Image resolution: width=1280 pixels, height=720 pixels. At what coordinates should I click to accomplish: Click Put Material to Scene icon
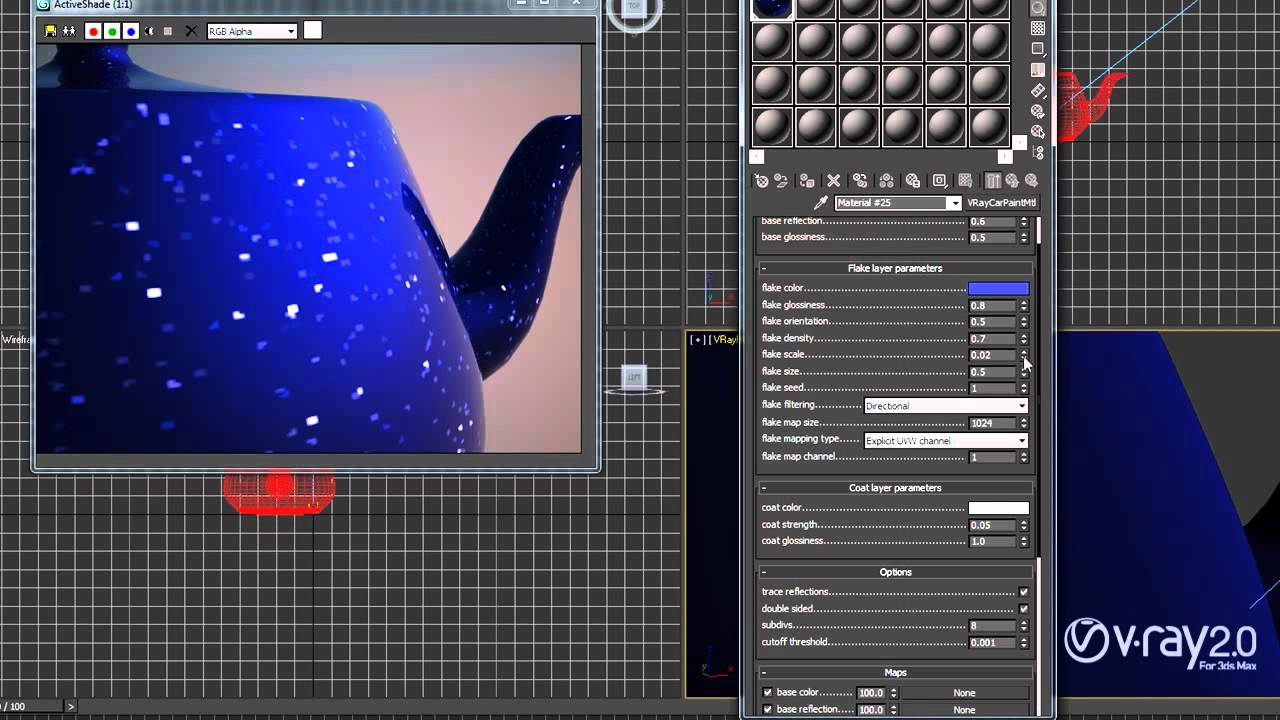(x=781, y=181)
